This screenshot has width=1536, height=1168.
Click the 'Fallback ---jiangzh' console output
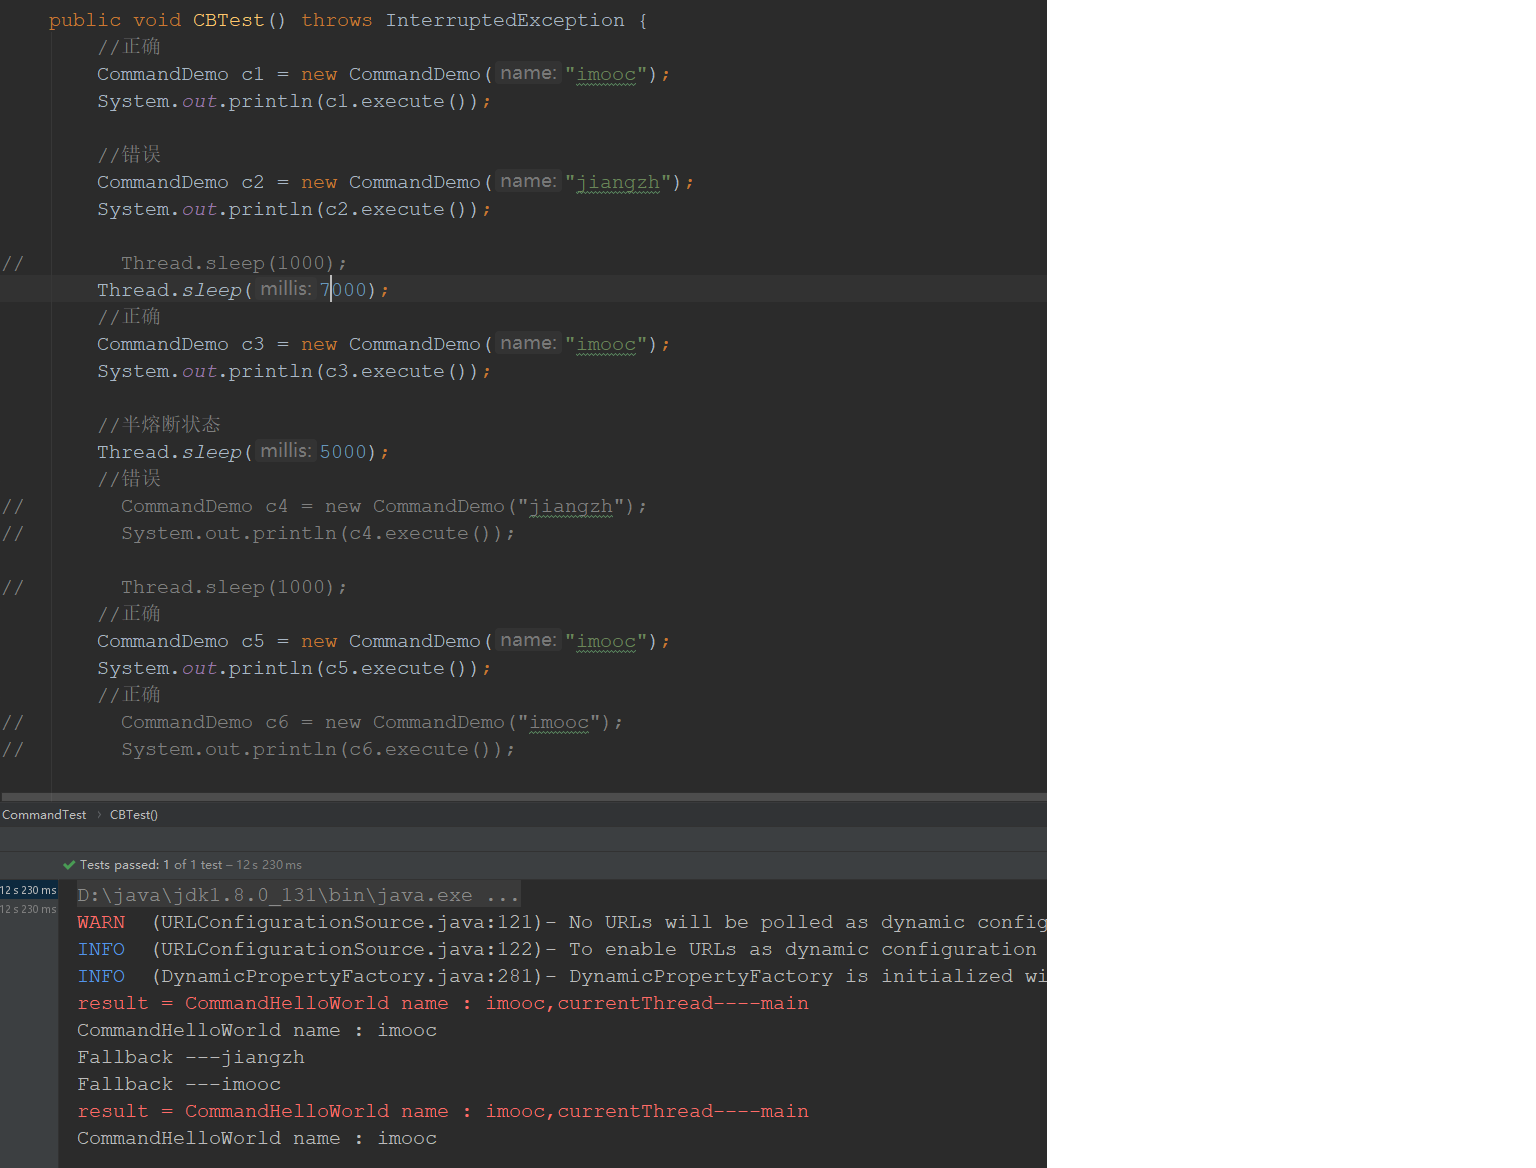click(x=191, y=1057)
